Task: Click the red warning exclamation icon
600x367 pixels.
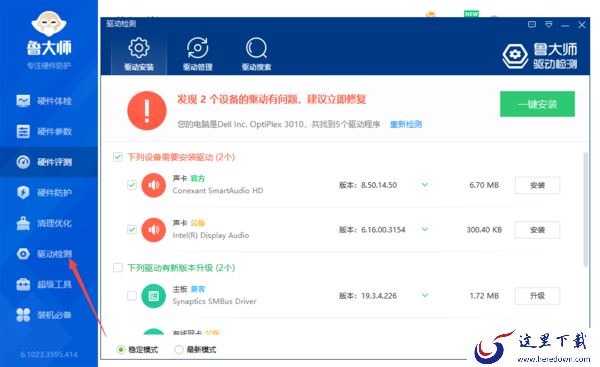Action: click(x=147, y=111)
